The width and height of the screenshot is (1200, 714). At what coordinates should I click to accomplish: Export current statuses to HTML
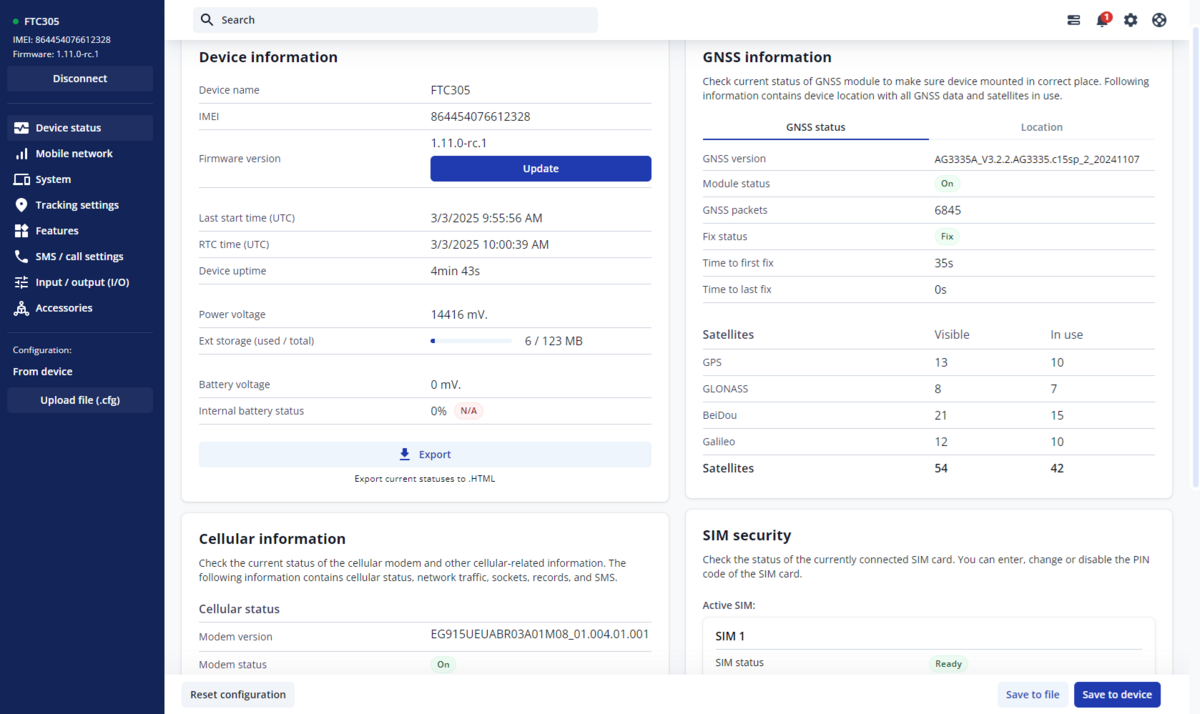pos(424,454)
